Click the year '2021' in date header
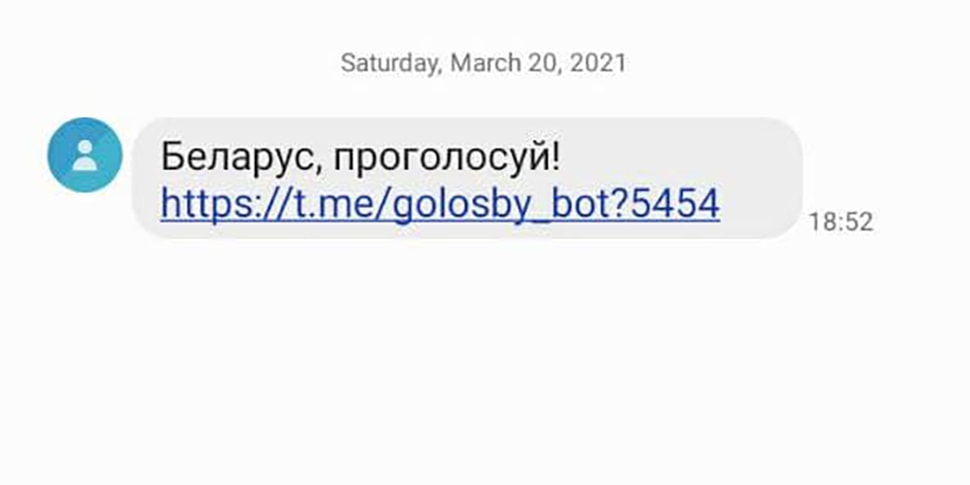 (x=598, y=63)
